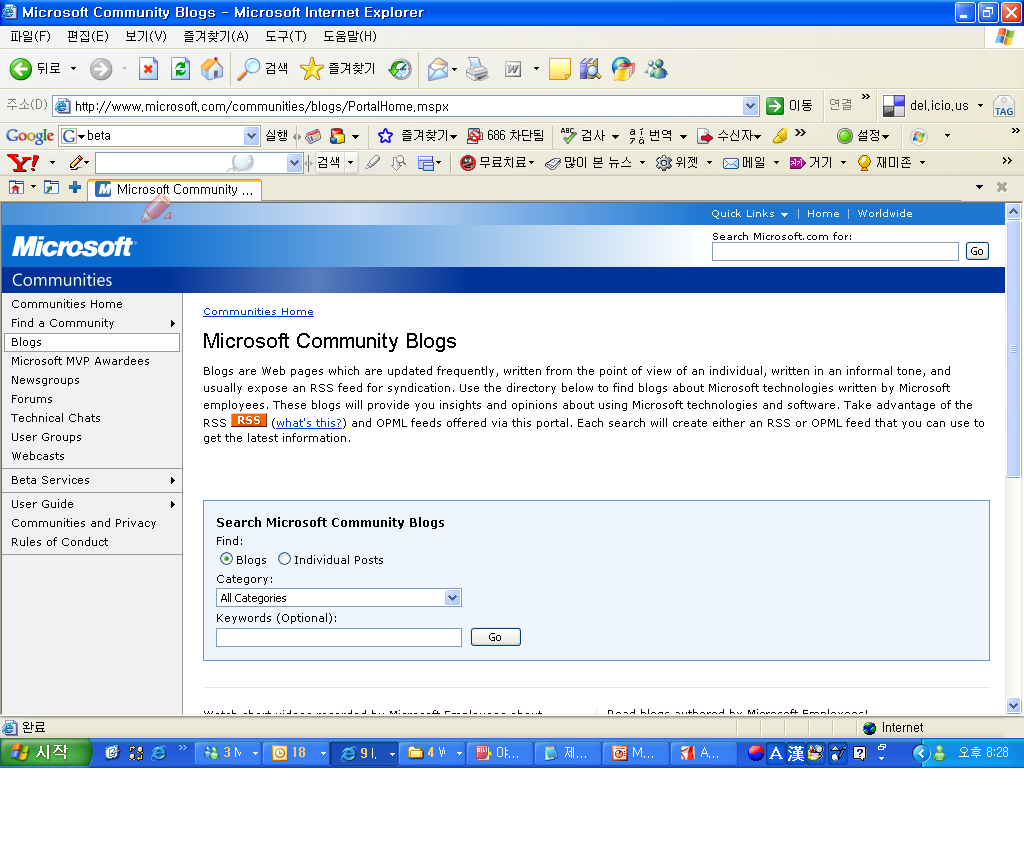Select the Blogs radio button

pyautogui.click(x=227, y=559)
